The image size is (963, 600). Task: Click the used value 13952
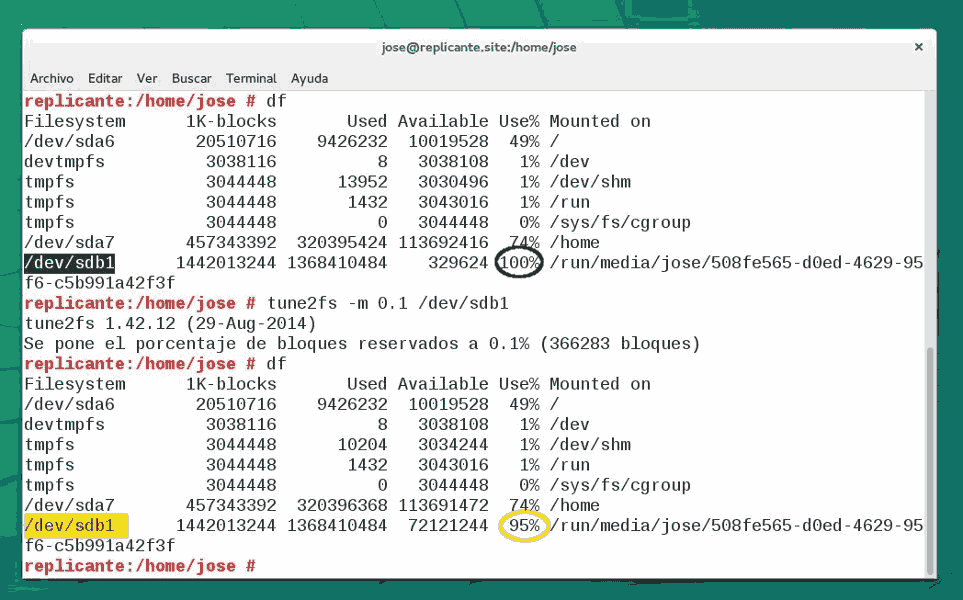[x=362, y=182]
